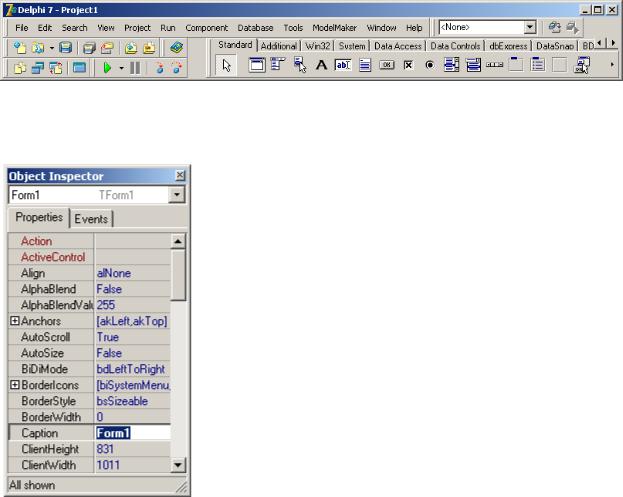The image size is (623, 497).
Task: Click the View Form toolbar icon
Action: (38, 68)
